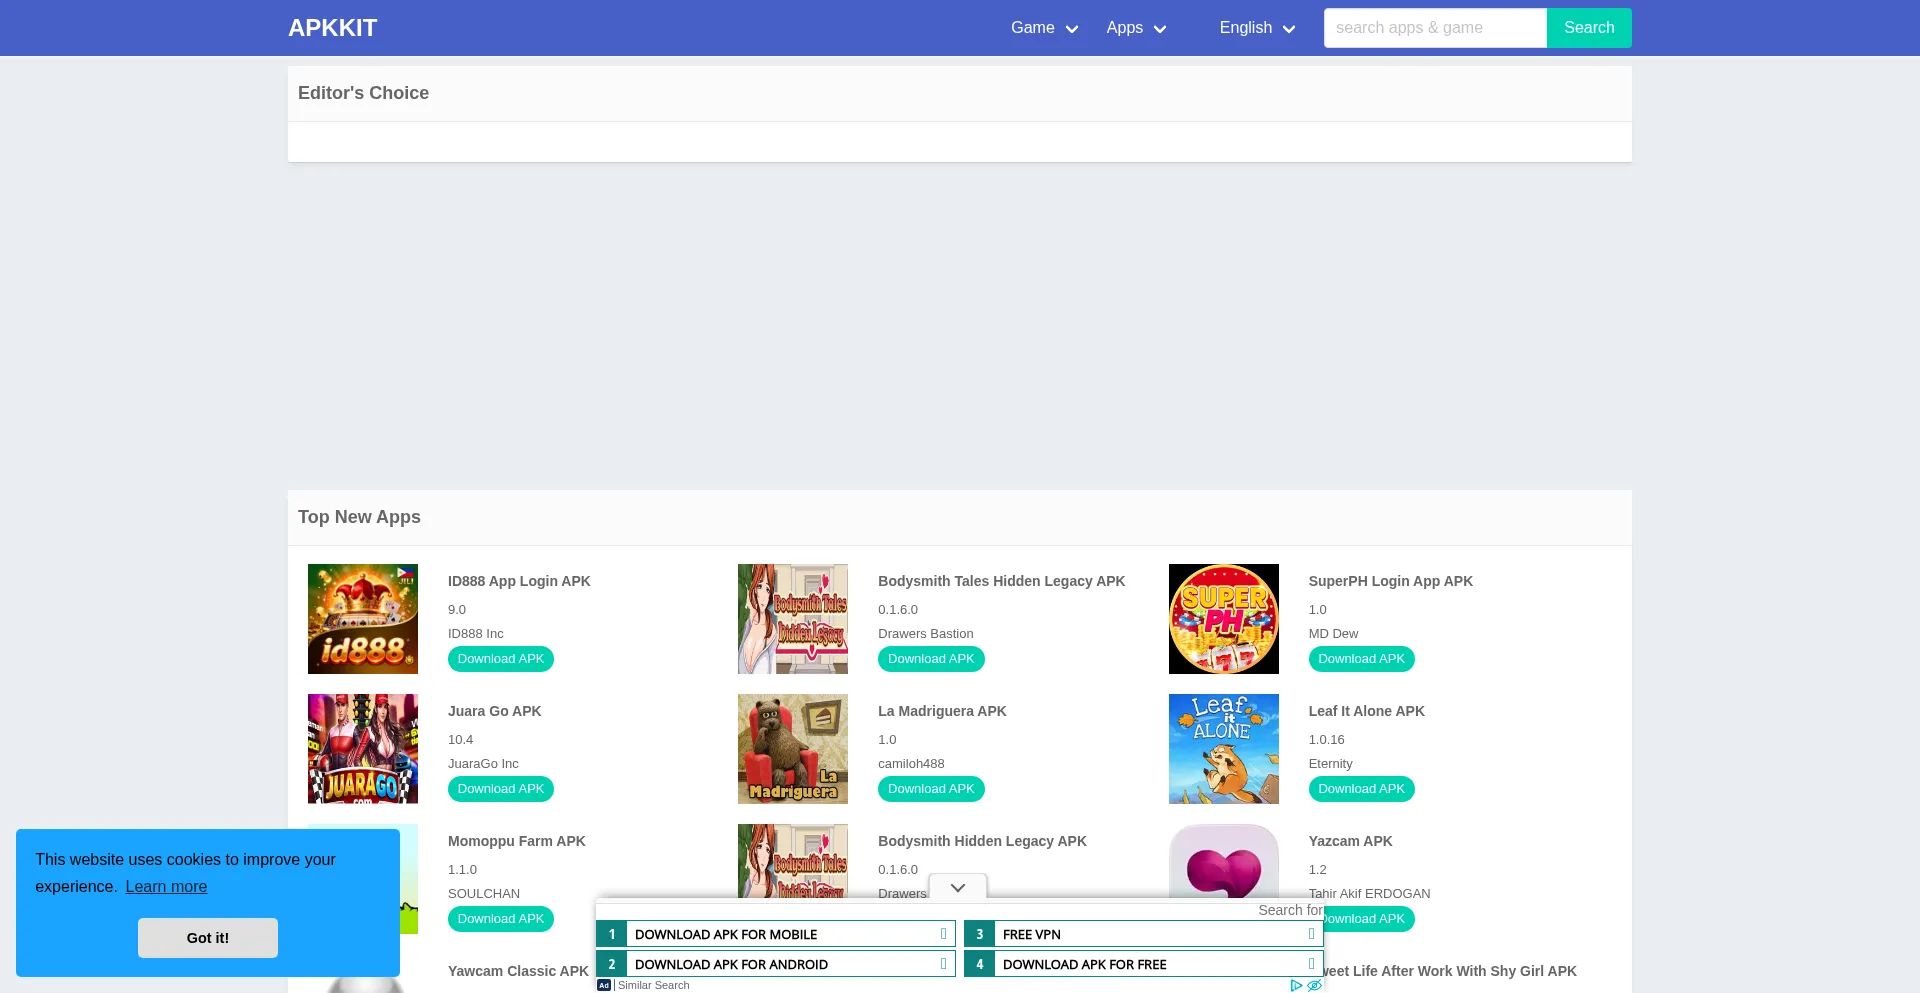Click the camiloh488 developer name
Screen dimensions: 1920x993
click(x=911, y=764)
